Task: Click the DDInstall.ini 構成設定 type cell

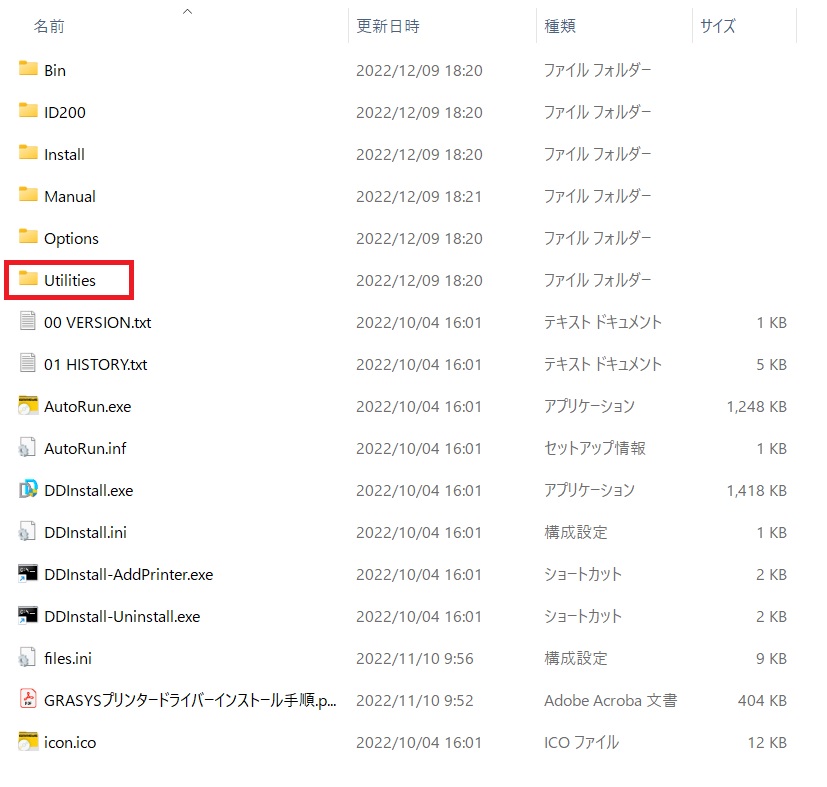Action: [576, 533]
